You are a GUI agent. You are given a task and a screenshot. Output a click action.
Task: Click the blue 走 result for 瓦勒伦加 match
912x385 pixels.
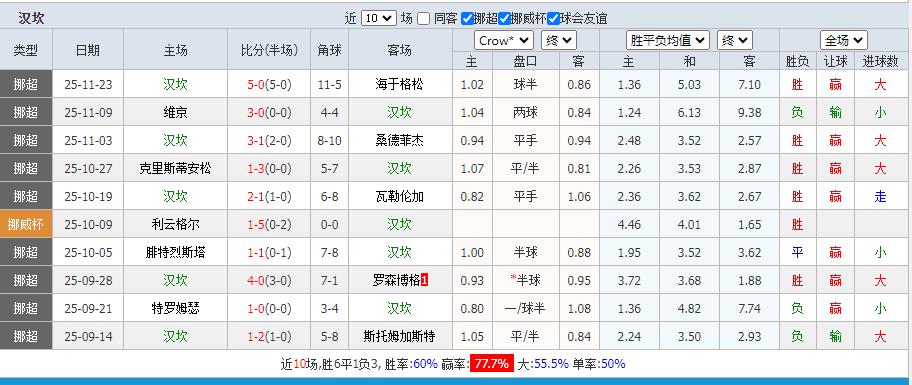(x=881, y=196)
